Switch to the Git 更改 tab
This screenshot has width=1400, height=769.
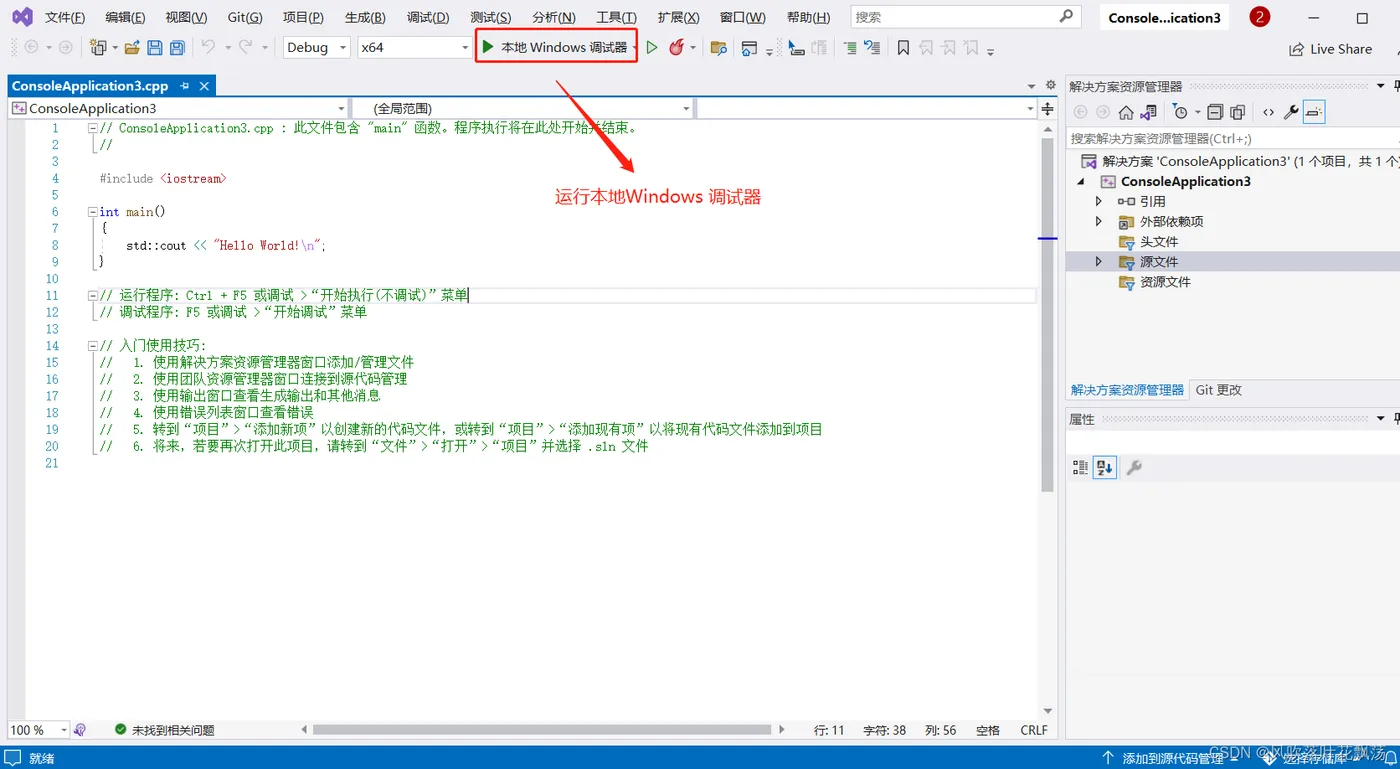tap(1218, 390)
